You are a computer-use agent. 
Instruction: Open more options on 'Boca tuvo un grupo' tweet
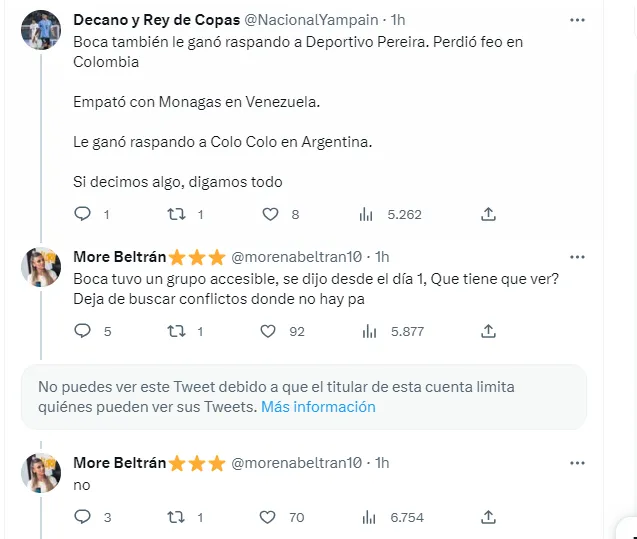pos(577,256)
